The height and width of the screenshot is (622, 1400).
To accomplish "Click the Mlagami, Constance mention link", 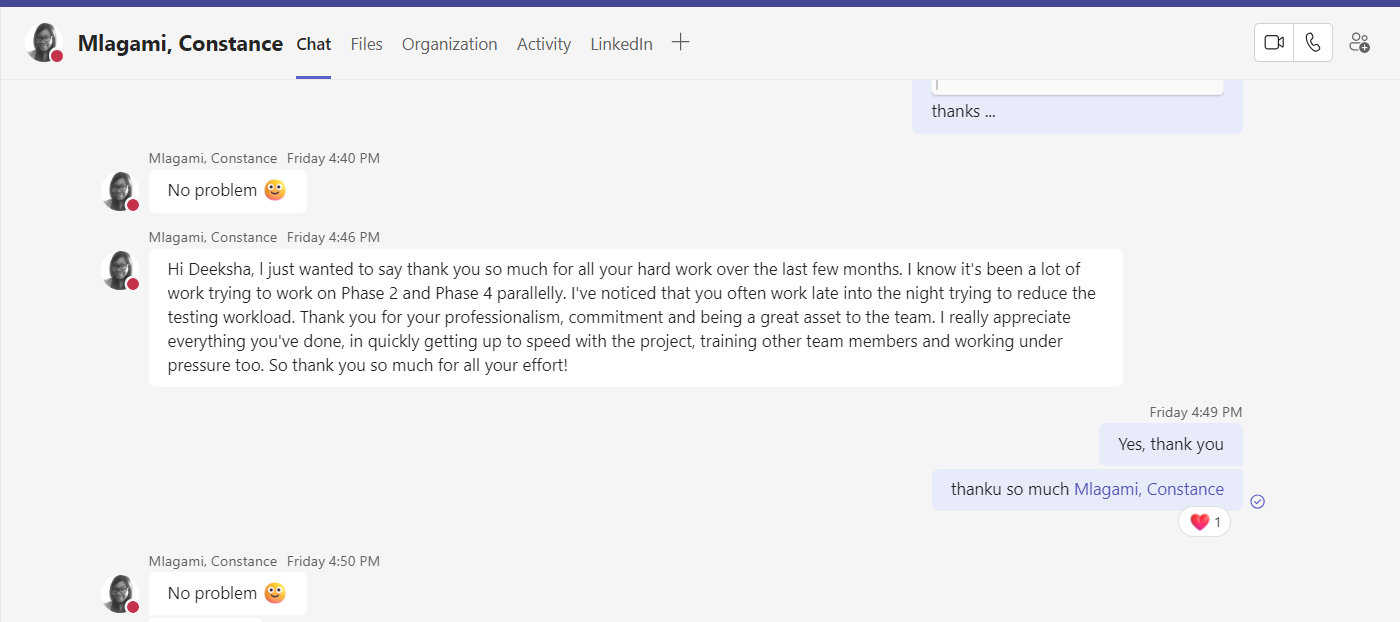I will coord(1149,489).
